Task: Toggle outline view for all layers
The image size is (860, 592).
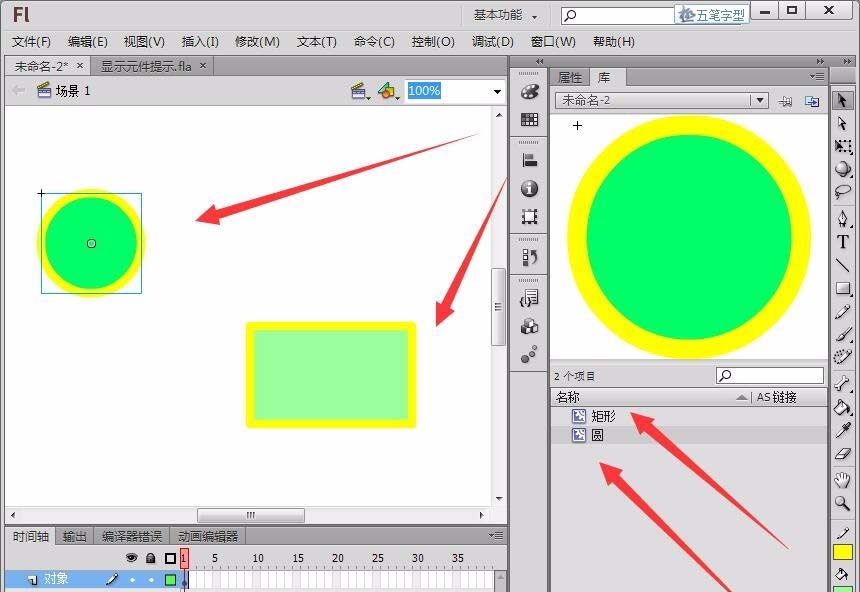Action: tap(170, 559)
